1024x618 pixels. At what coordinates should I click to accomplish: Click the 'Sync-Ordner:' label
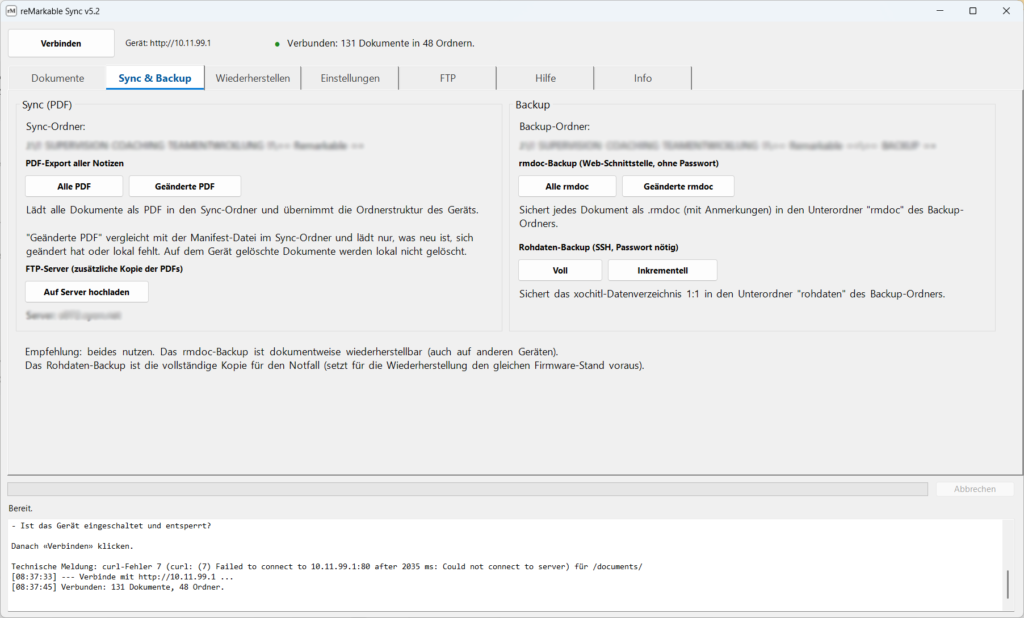[56, 126]
